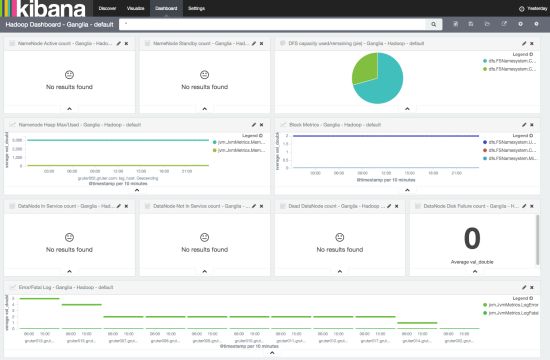Edit the DFS capacity pie panel
Screen dimensions: 550x360
tap(524, 44)
